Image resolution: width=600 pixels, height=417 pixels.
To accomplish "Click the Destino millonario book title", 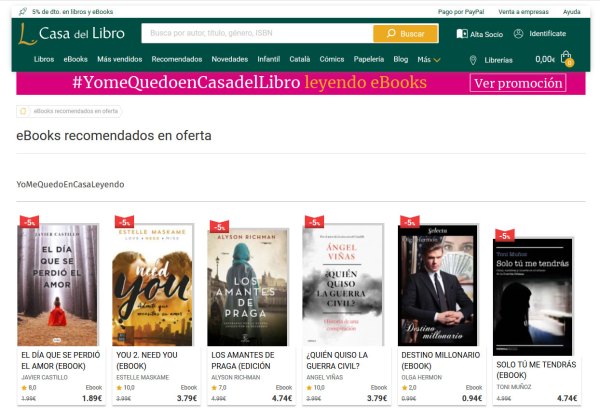I will point(440,360).
